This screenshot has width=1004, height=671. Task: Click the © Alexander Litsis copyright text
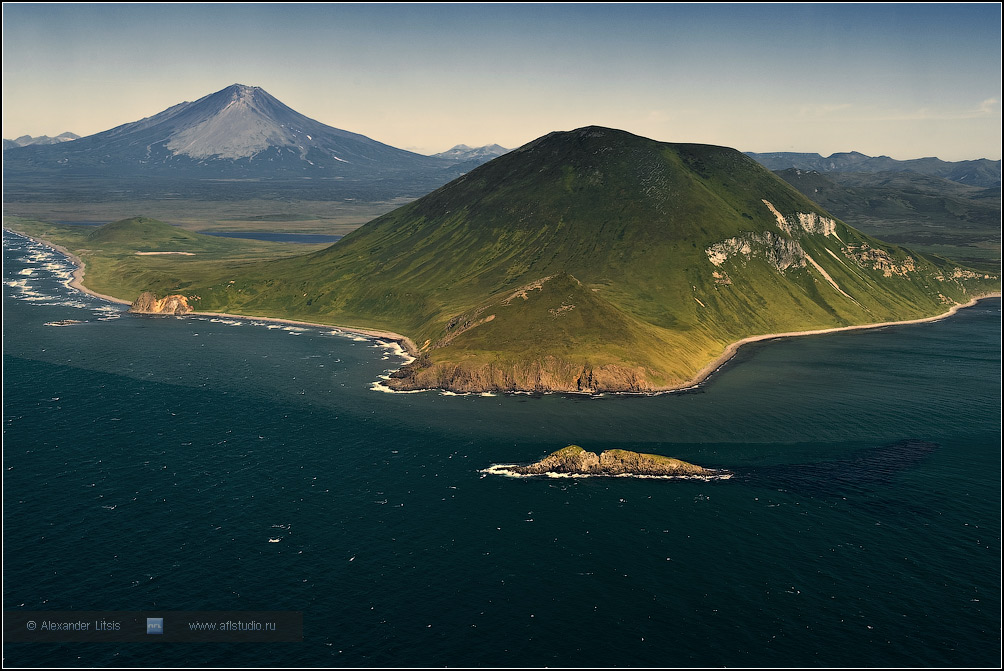point(73,626)
